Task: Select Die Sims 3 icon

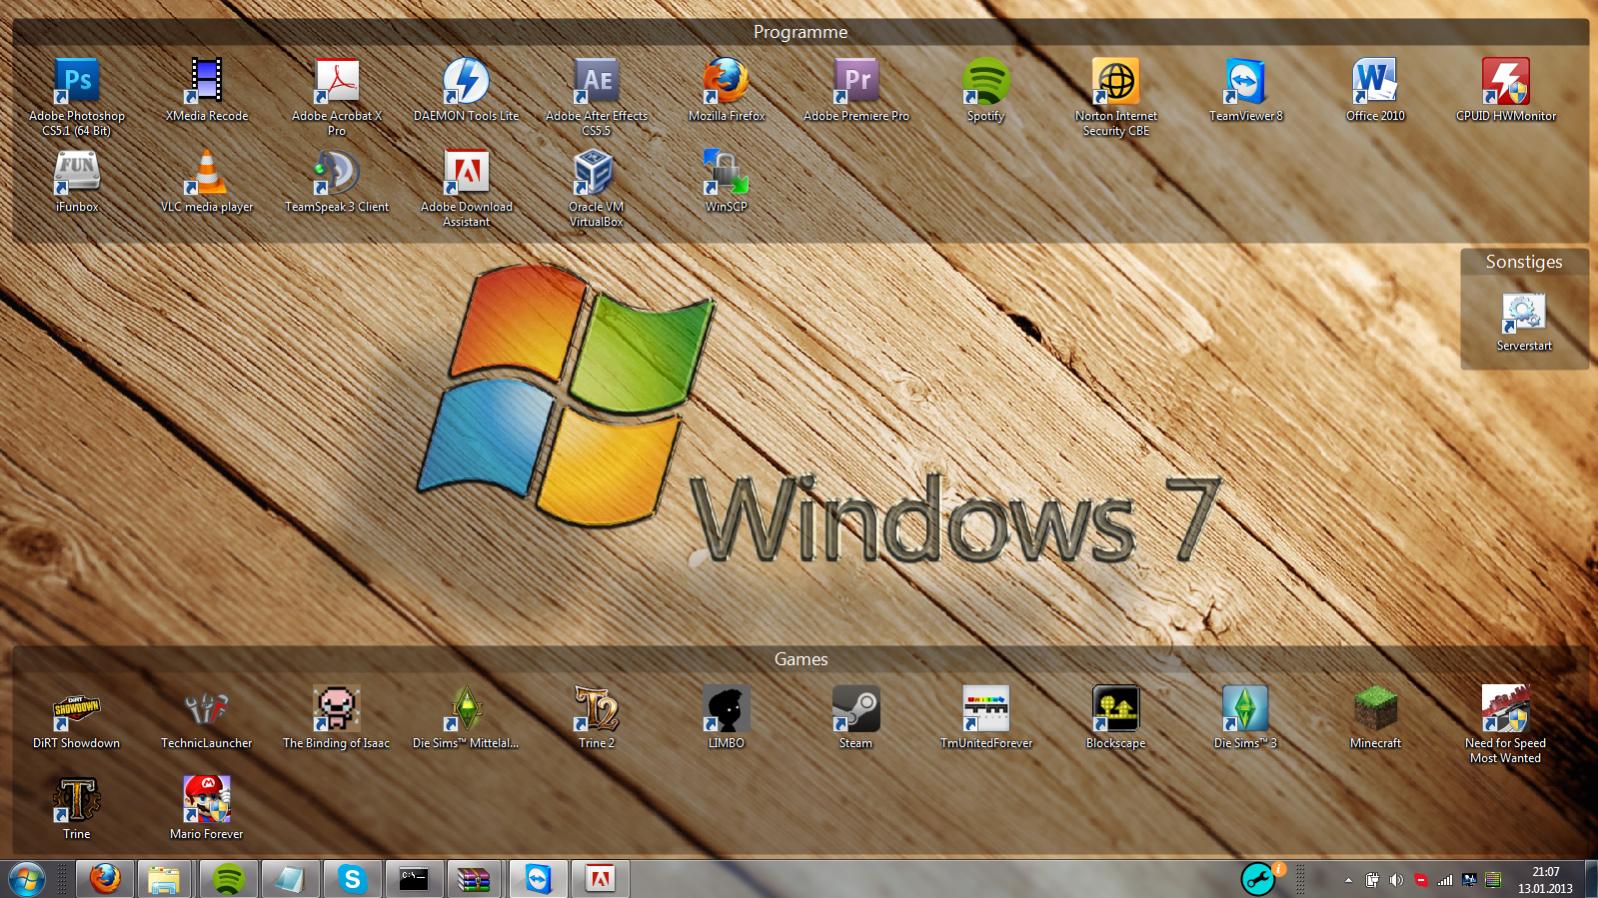Action: pos(1245,717)
